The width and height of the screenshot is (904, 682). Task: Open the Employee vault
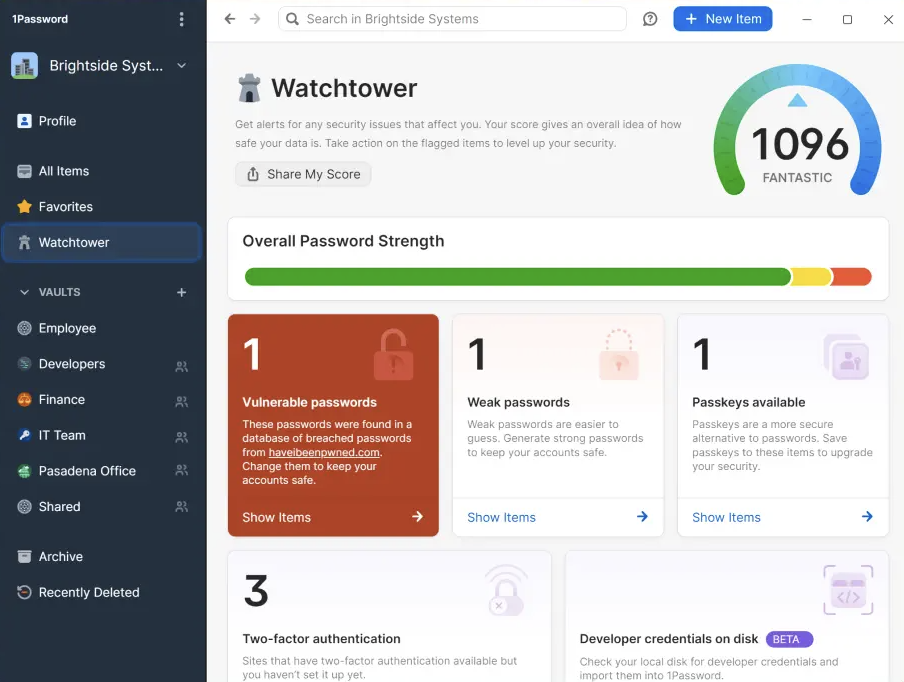point(102,328)
